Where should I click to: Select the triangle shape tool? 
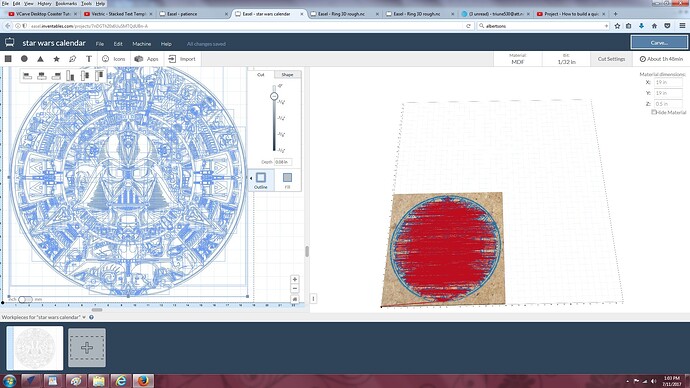coord(40,59)
